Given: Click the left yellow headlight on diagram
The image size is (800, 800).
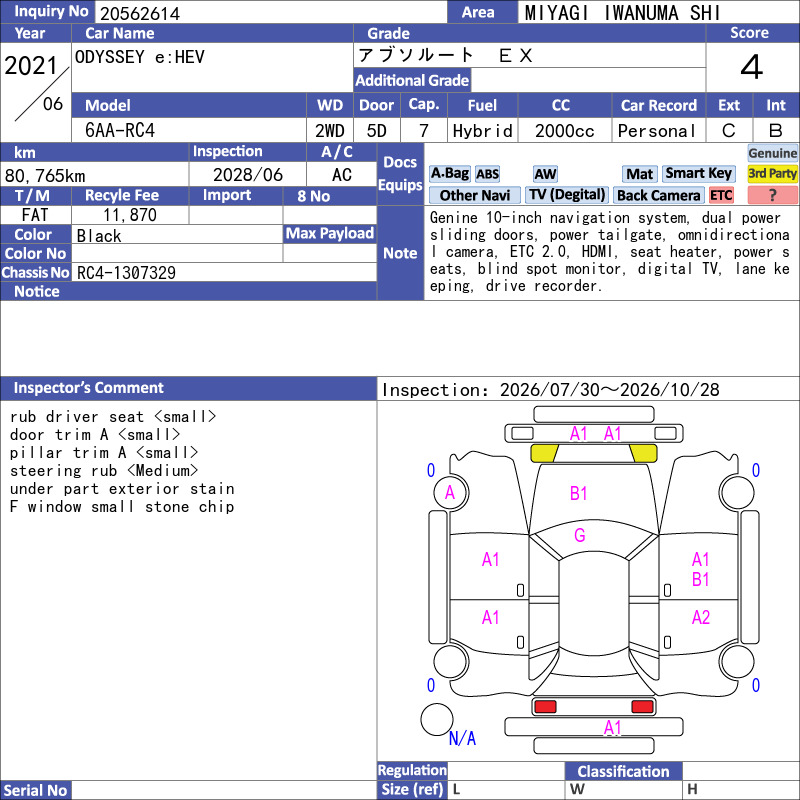Looking at the screenshot, I should 544,453.
